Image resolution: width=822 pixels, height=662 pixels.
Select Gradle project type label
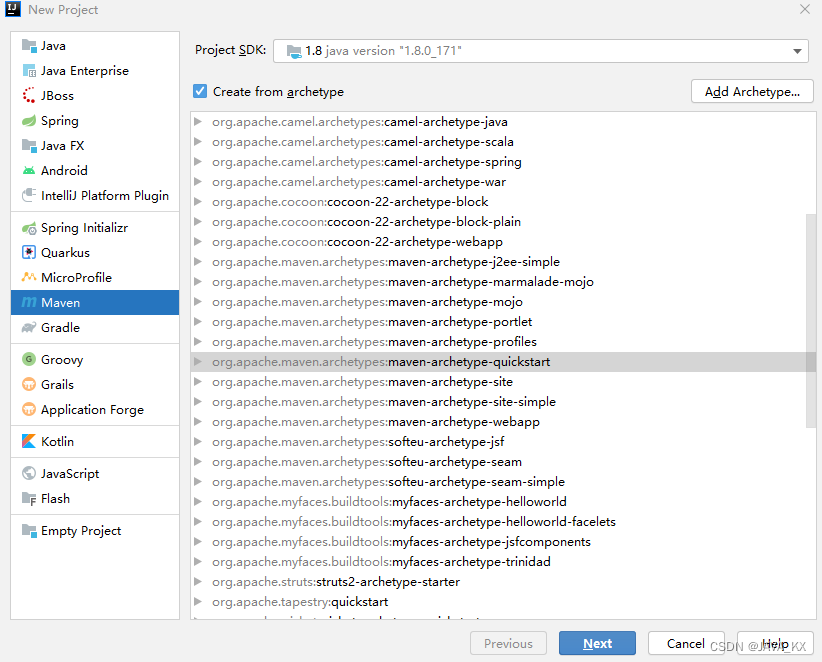pyautogui.click(x=60, y=328)
